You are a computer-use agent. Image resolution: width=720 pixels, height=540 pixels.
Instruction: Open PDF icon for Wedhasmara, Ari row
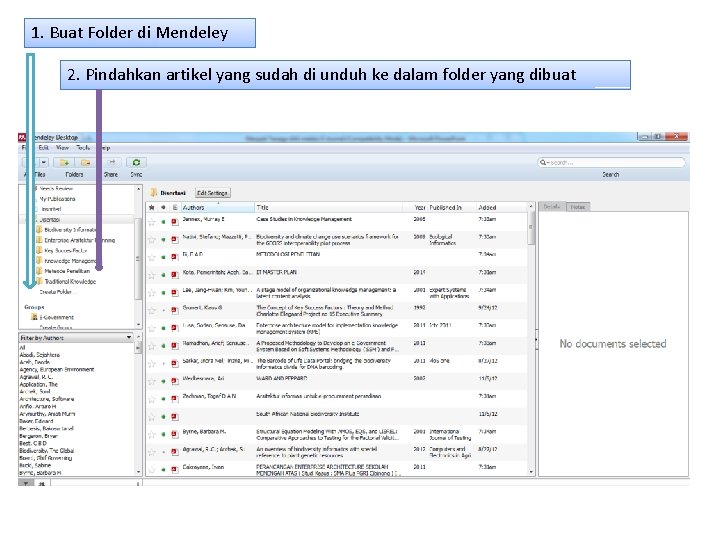point(174,381)
